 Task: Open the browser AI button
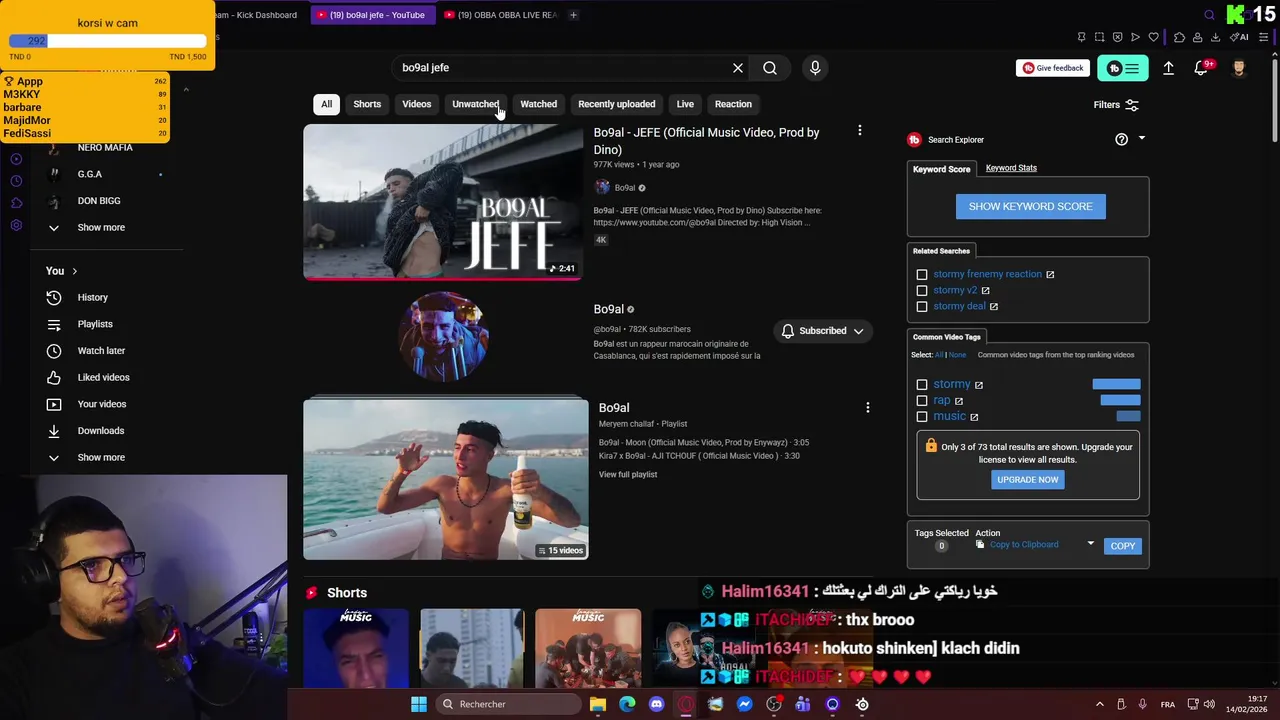[x=1240, y=37]
